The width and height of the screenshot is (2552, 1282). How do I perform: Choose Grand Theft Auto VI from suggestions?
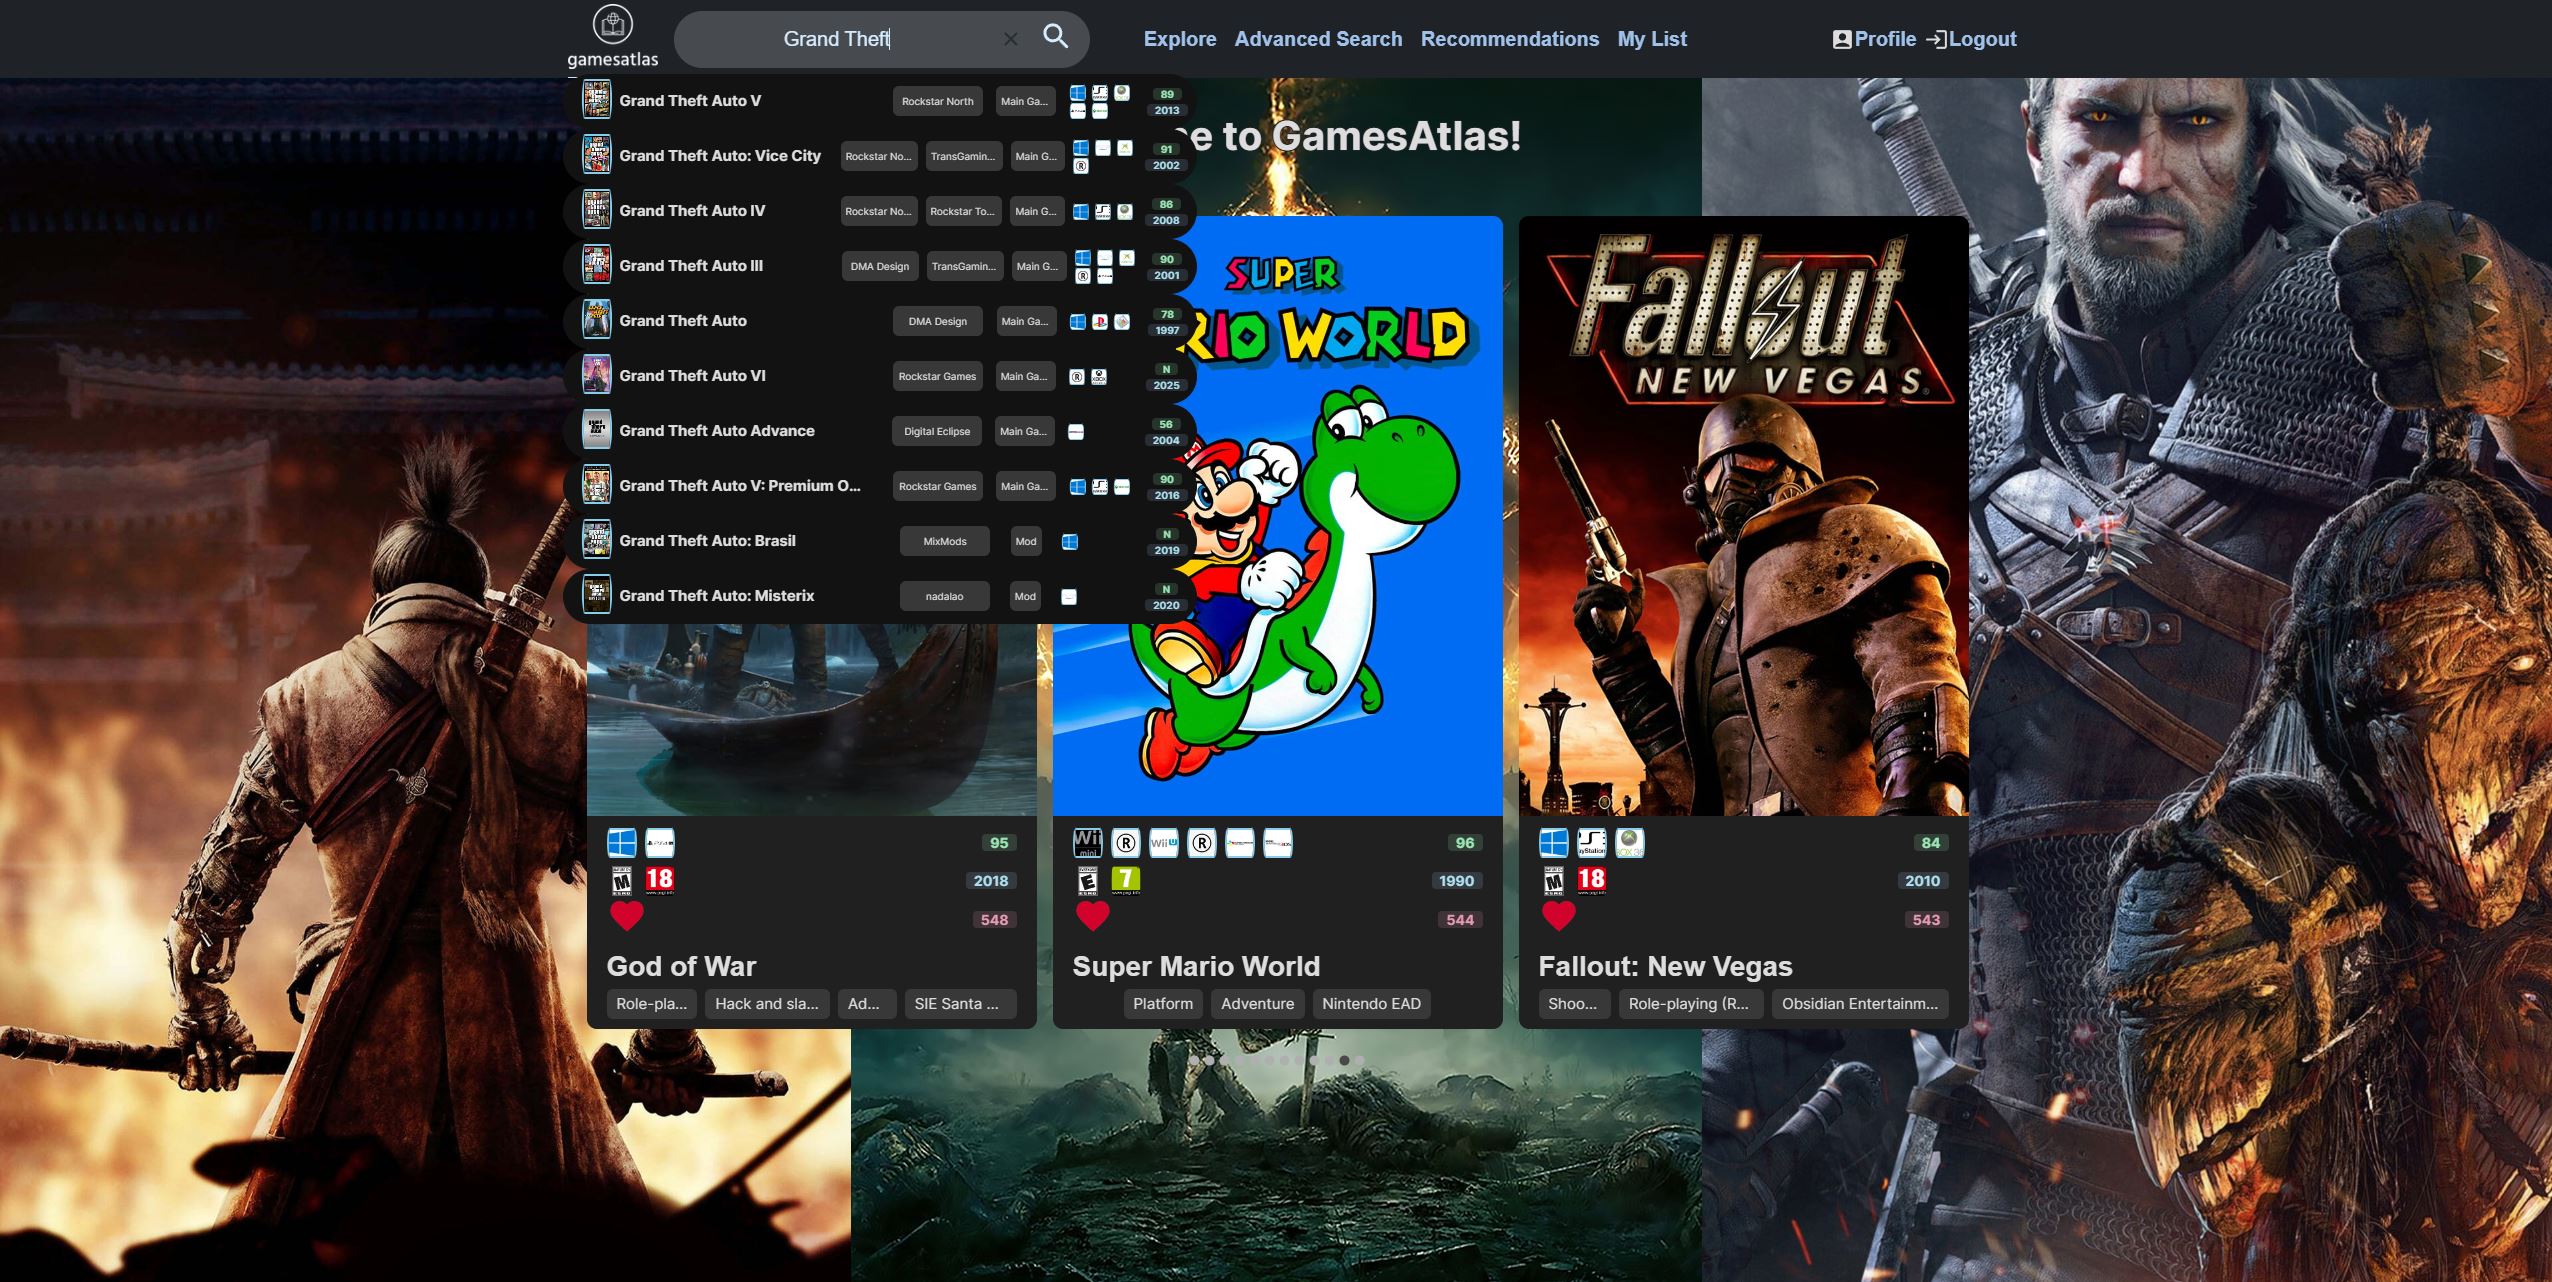tap(692, 376)
